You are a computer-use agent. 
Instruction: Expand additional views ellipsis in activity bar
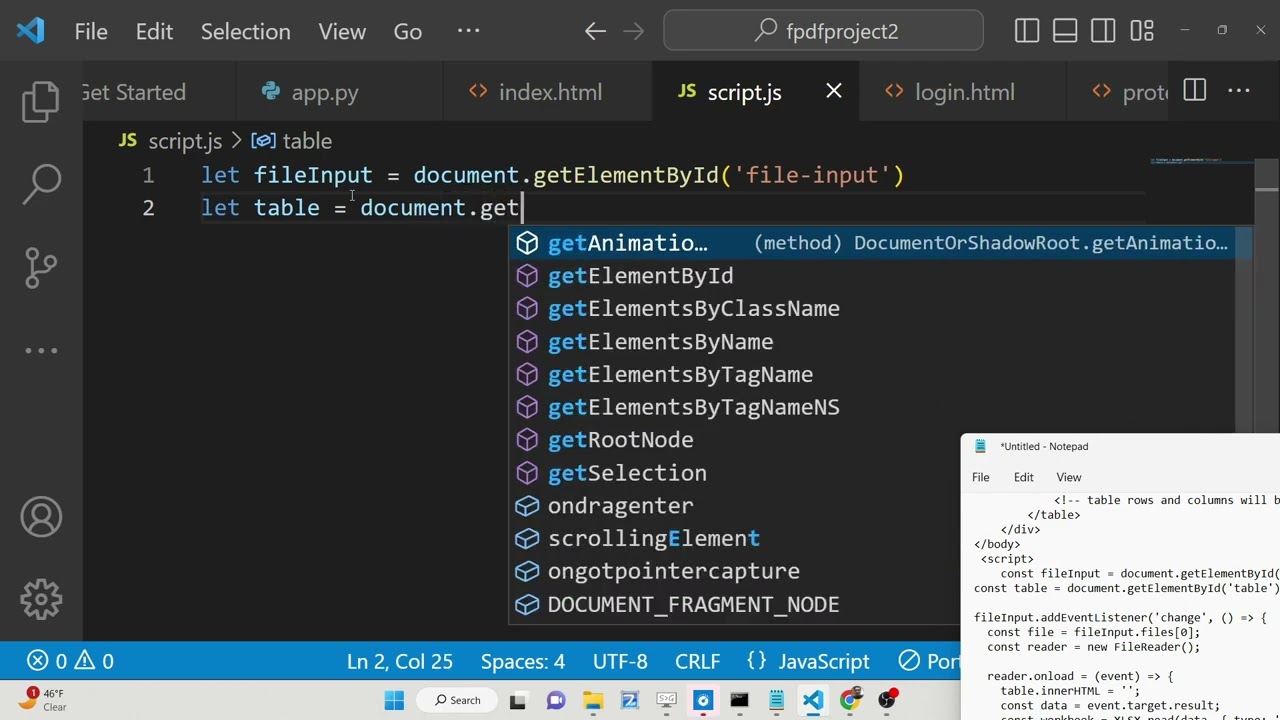[x=41, y=350]
